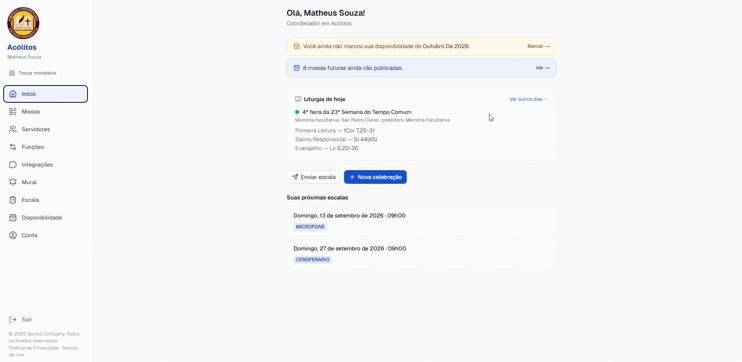This screenshot has width=742, height=362.
Task: Click the Olá, Matheus Souza! greeting
Action: point(326,13)
